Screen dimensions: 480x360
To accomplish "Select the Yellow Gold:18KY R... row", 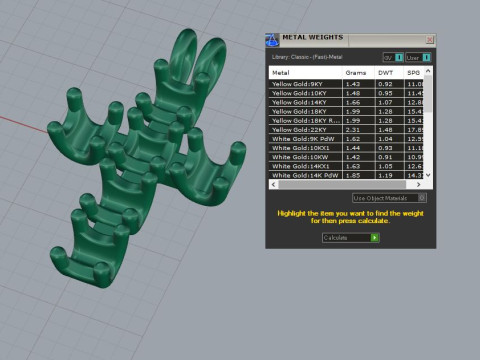I will point(346,121).
